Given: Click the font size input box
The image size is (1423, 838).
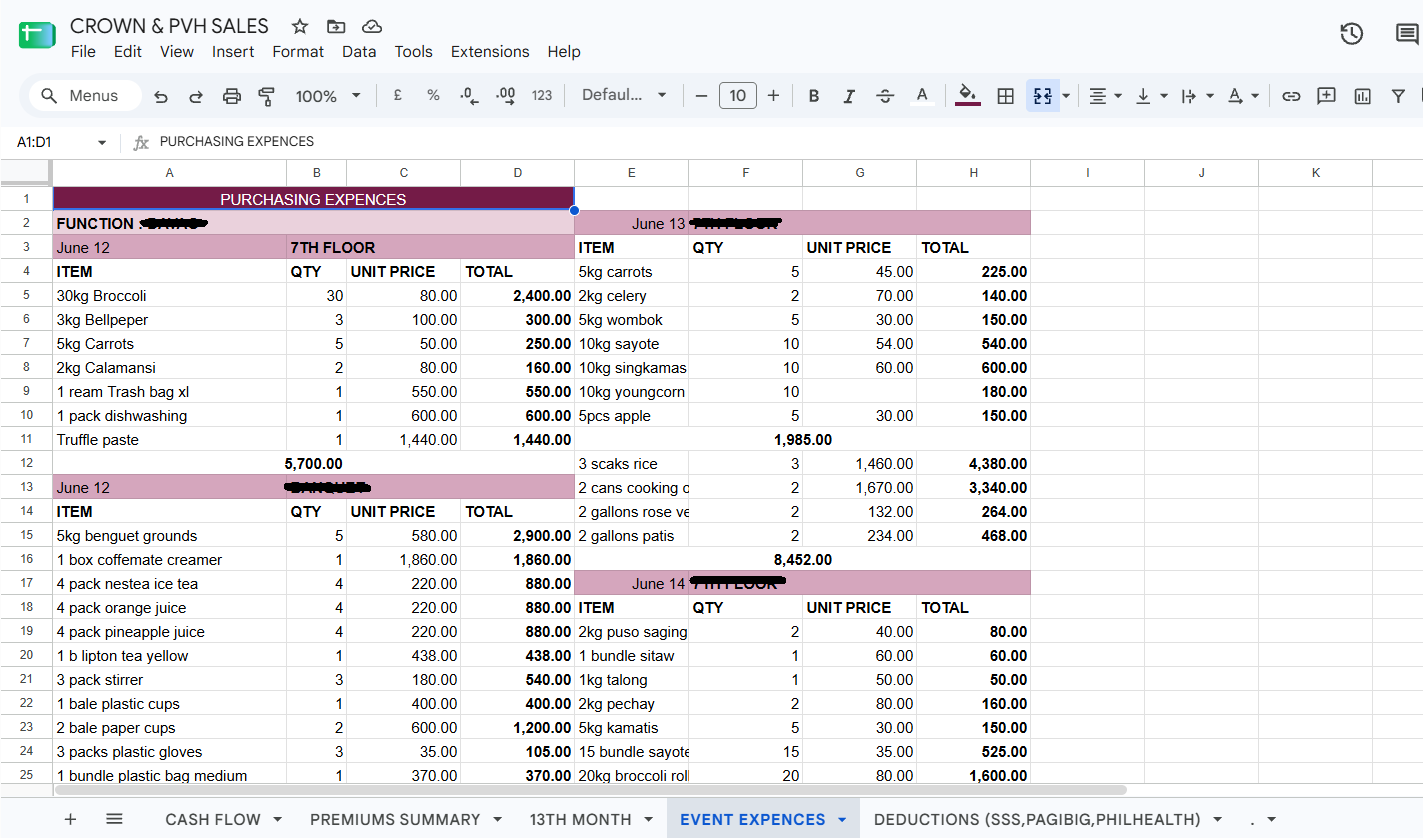Looking at the screenshot, I should click(x=738, y=96).
